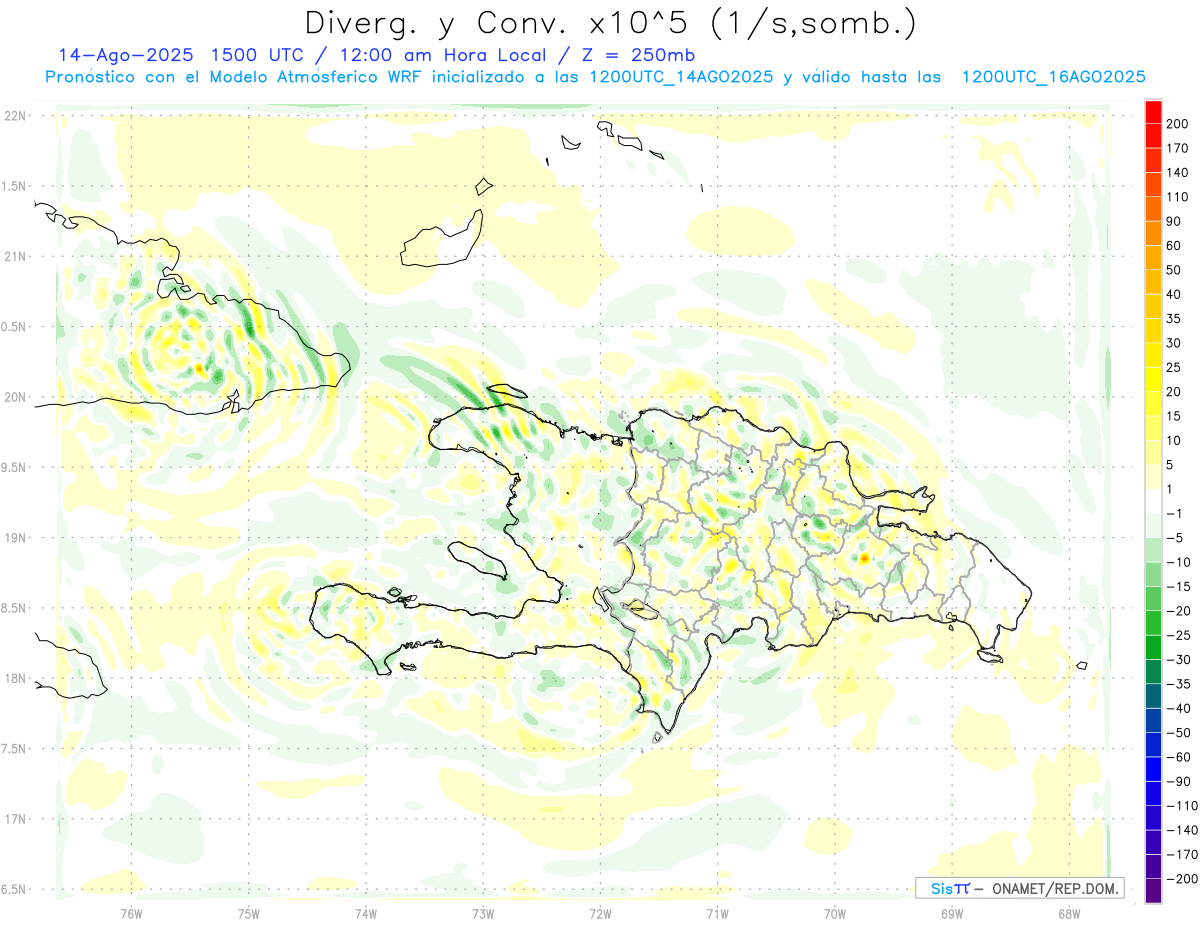Click the '69W' longitude label
Screen dimensions: 1200x927
click(952, 913)
